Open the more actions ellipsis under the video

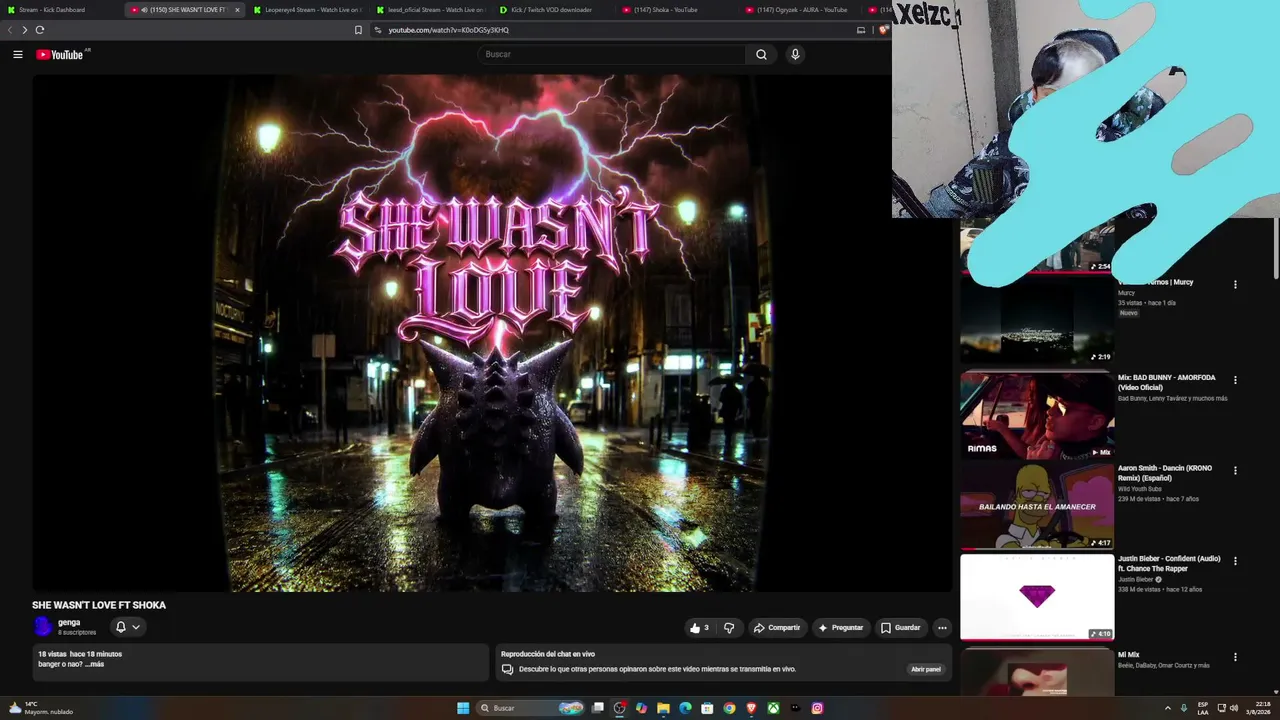pos(942,628)
